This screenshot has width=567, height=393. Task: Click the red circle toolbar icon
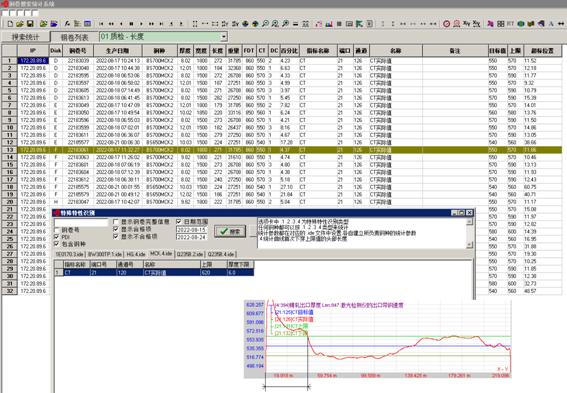point(447,24)
